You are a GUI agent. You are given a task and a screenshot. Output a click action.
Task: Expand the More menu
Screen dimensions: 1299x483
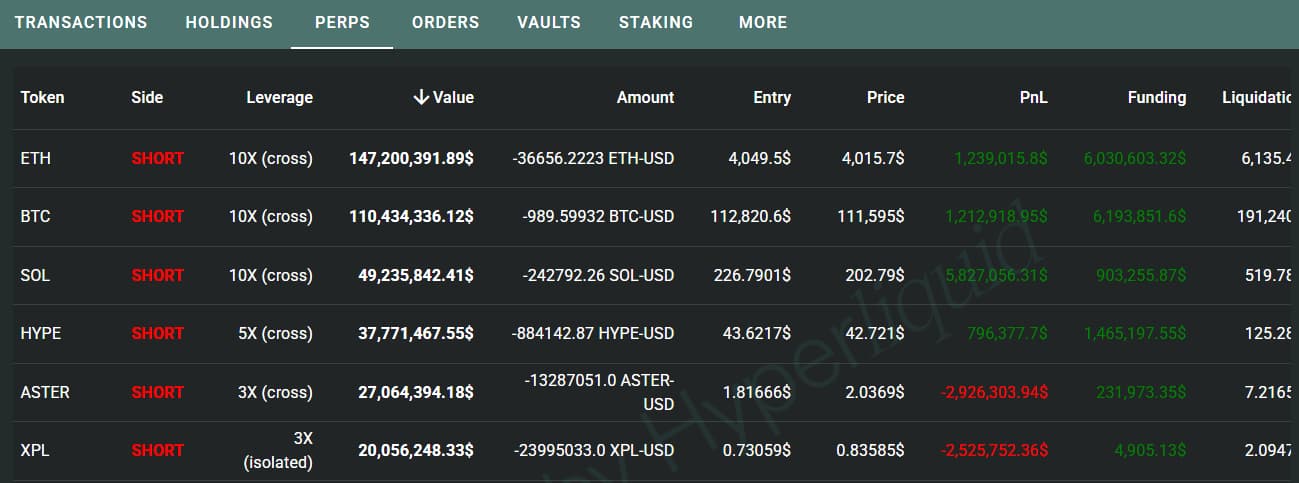click(x=763, y=22)
